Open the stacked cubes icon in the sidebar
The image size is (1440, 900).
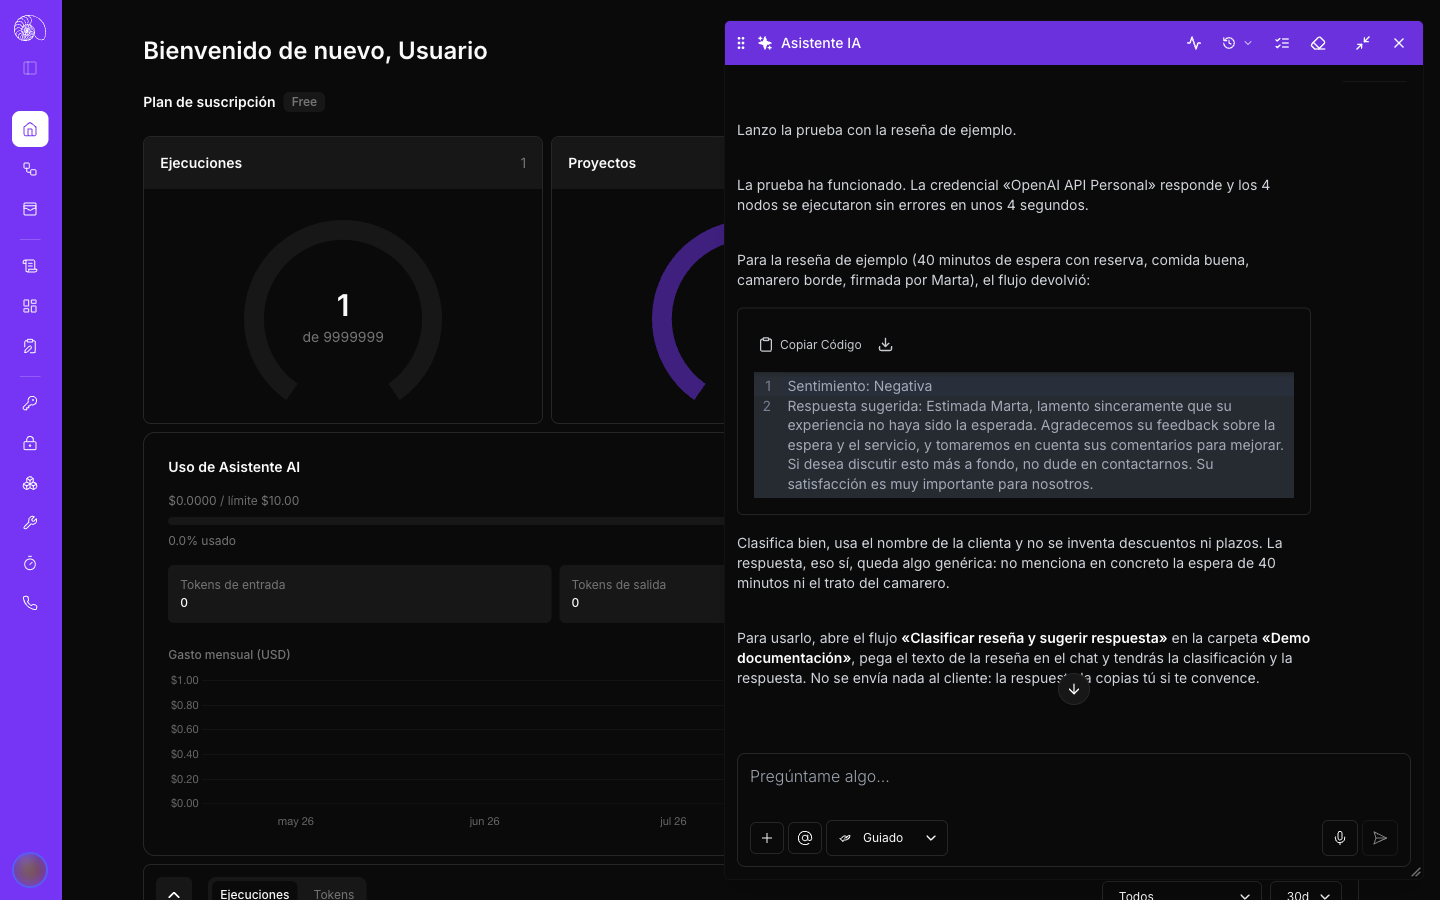tap(30, 483)
